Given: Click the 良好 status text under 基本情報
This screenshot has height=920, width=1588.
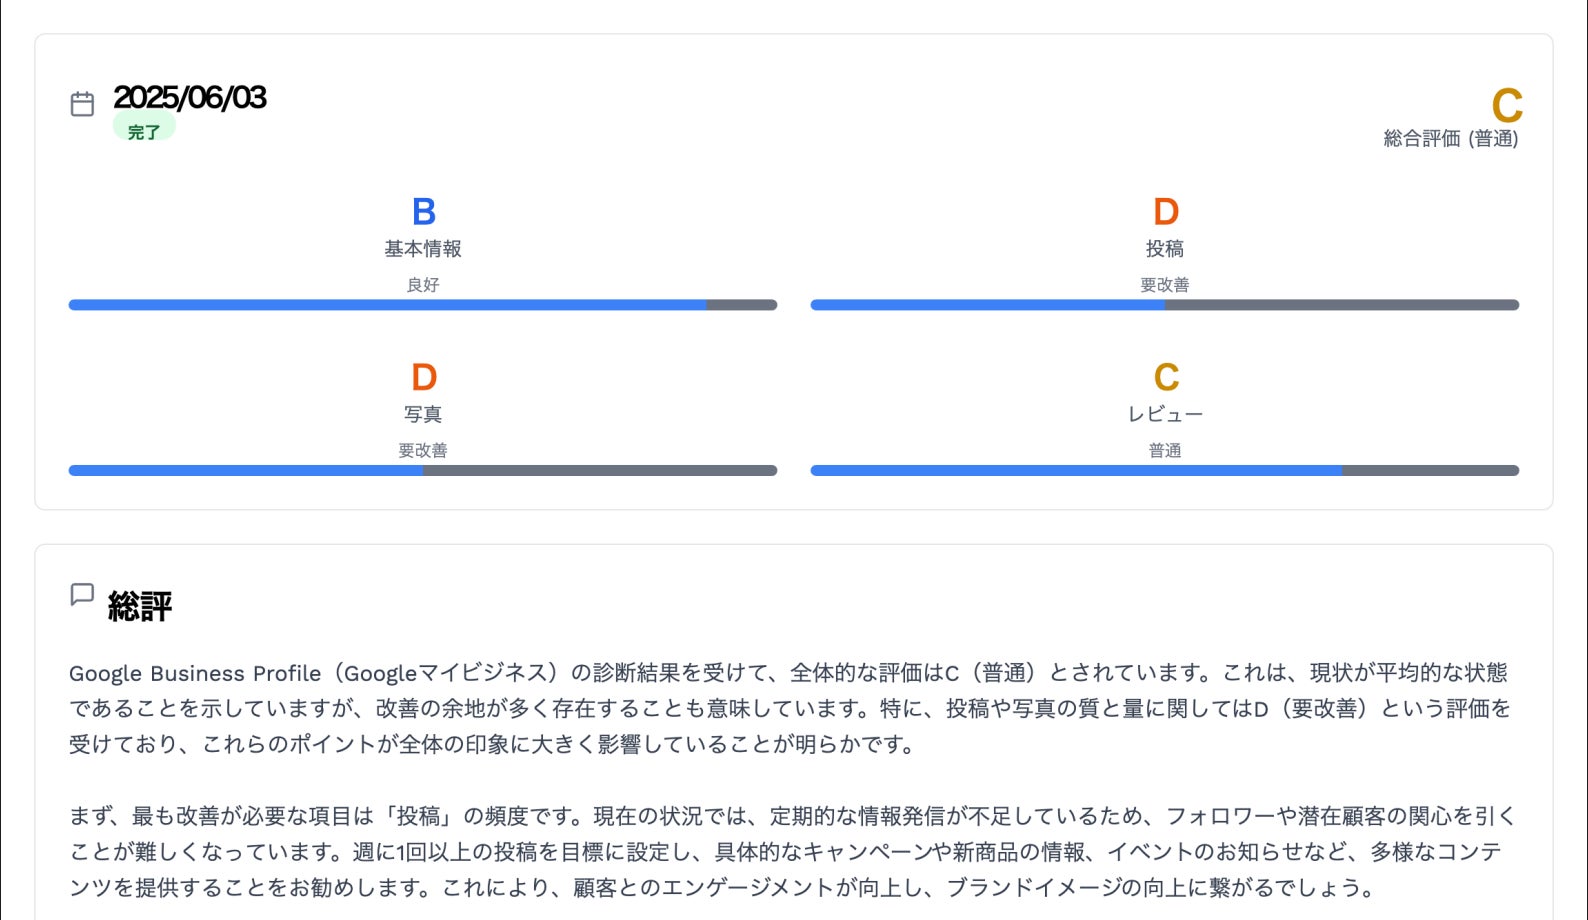Looking at the screenshot, I should pyautogui.click(x=423, y=285).
